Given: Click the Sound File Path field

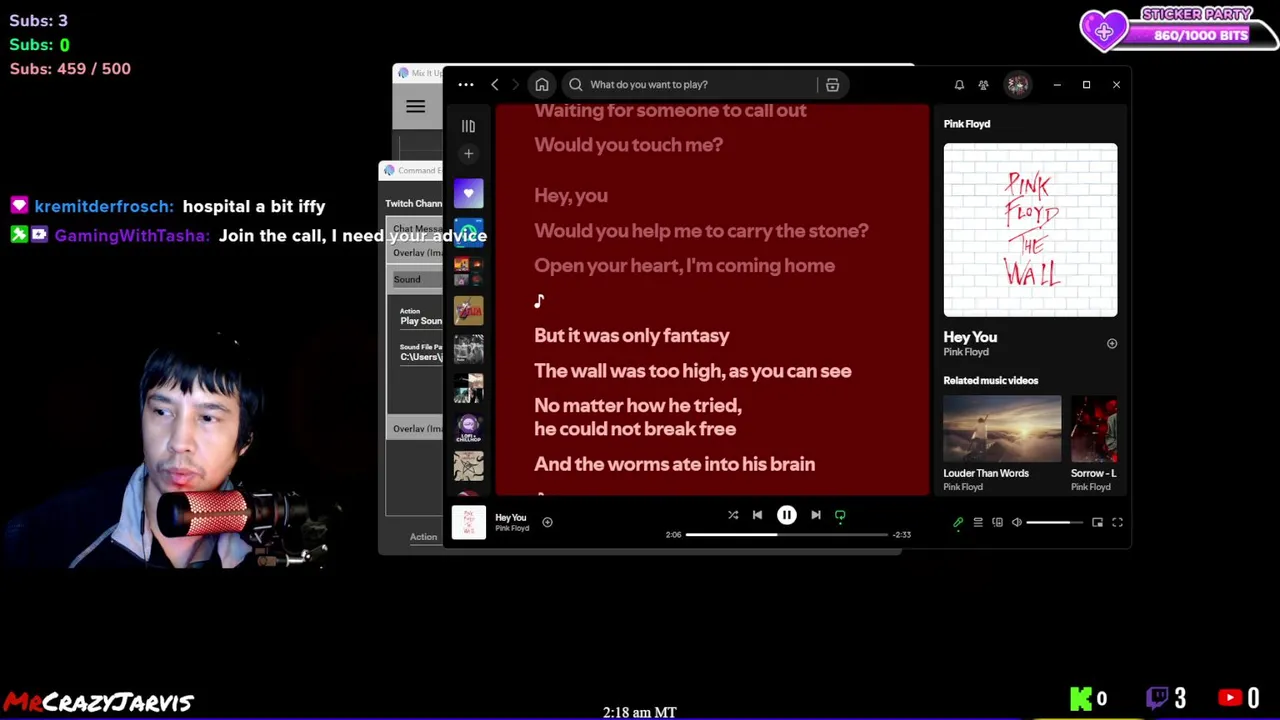Looking at the screenshot, I should pyautogui.click(x=421, y=357).
